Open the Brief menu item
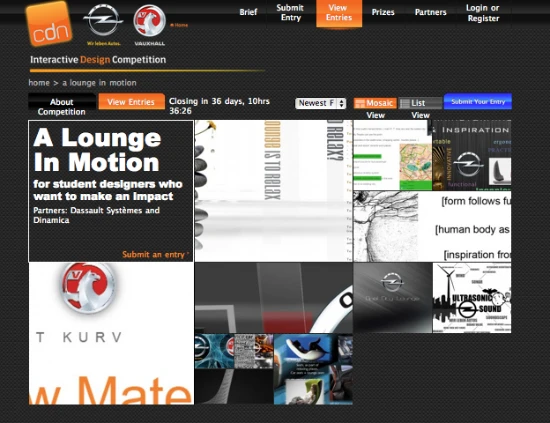The width and height of the screenshot is (550, 423). pos(248,12)
